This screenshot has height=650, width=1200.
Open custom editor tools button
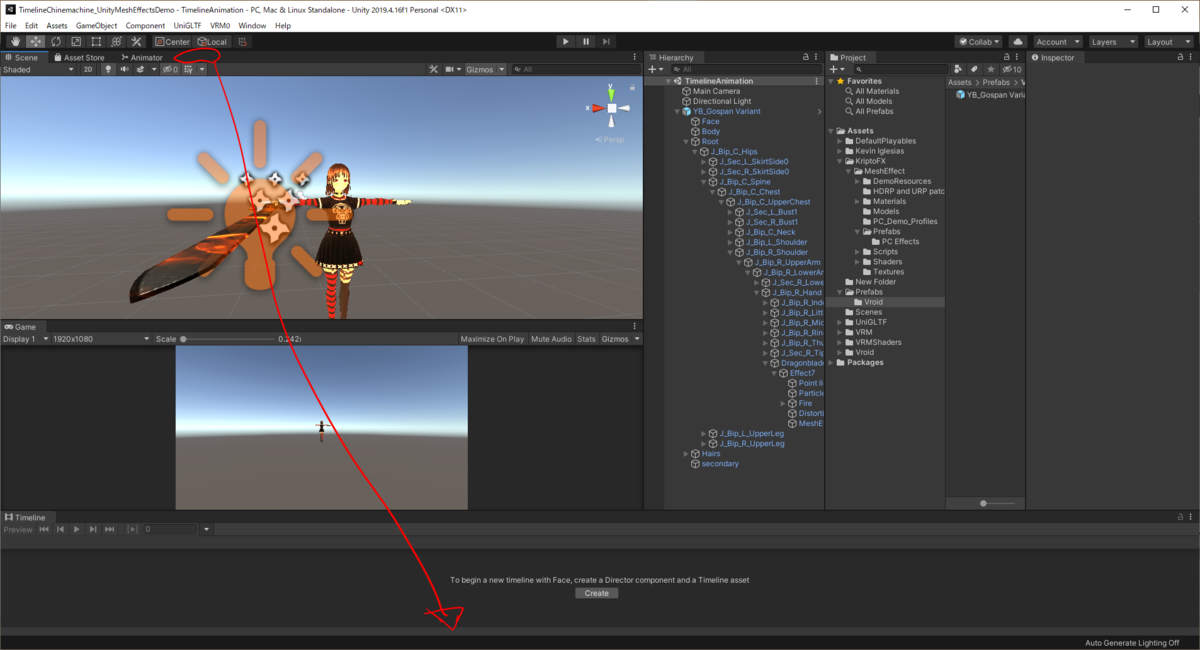(x=137, y=42)
